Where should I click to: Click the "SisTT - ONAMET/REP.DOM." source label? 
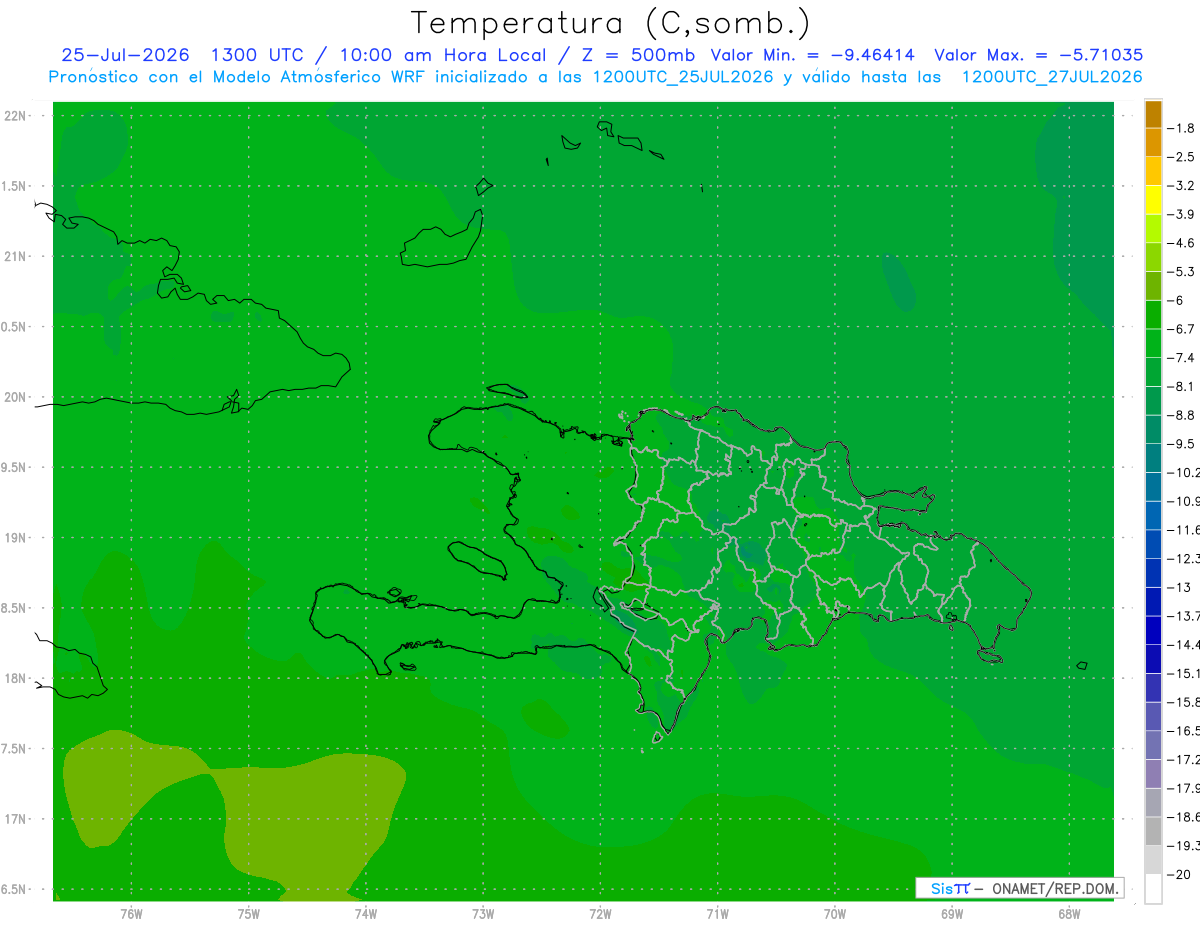tap(1020, 888)
